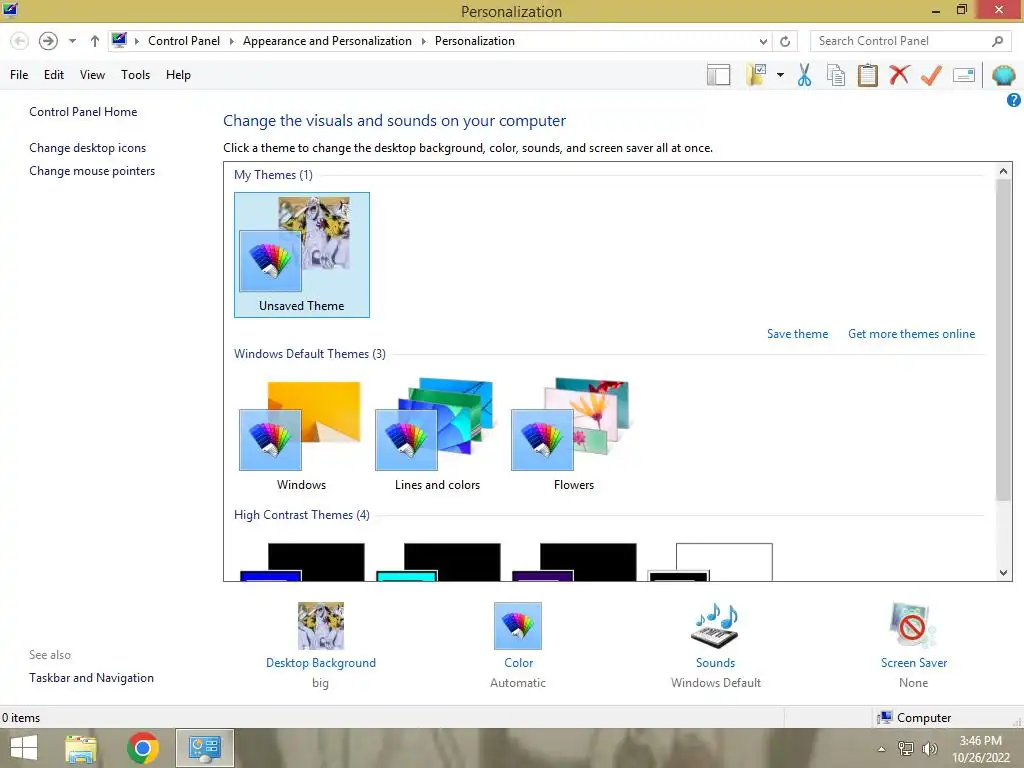Open Taskbar and Navigation link
Screen dimensions: 1024x768
coord(91,678)
